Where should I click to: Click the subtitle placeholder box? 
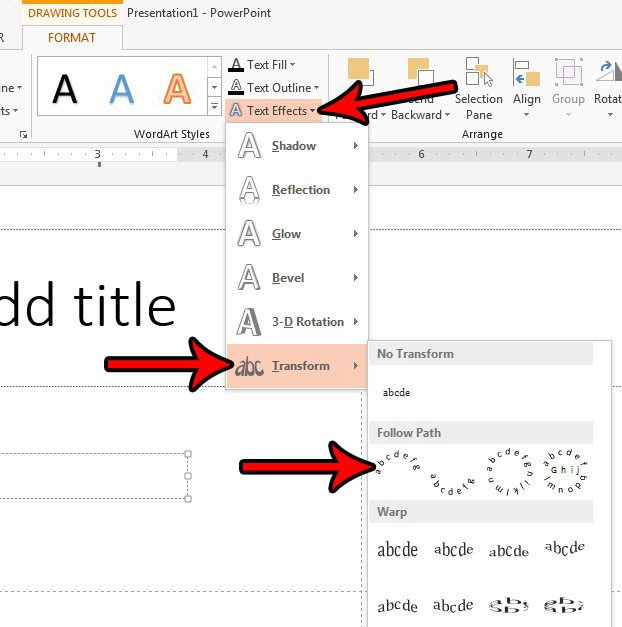click(93, 476)
